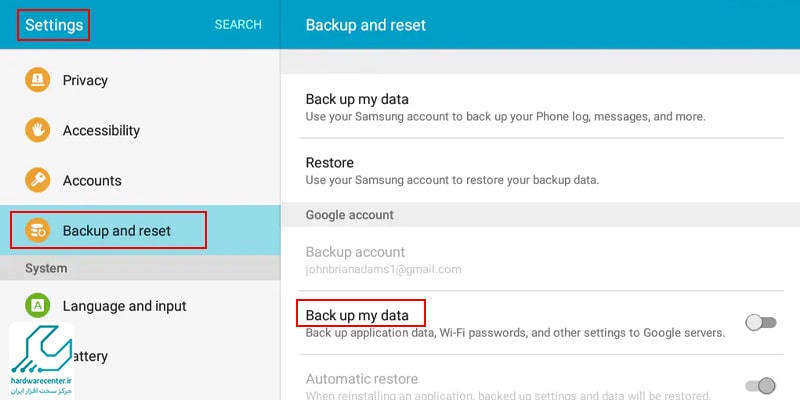This screenshot has height=400, width=800.
Task: Tap the SEARCH button
Action: tap(238, 24)
